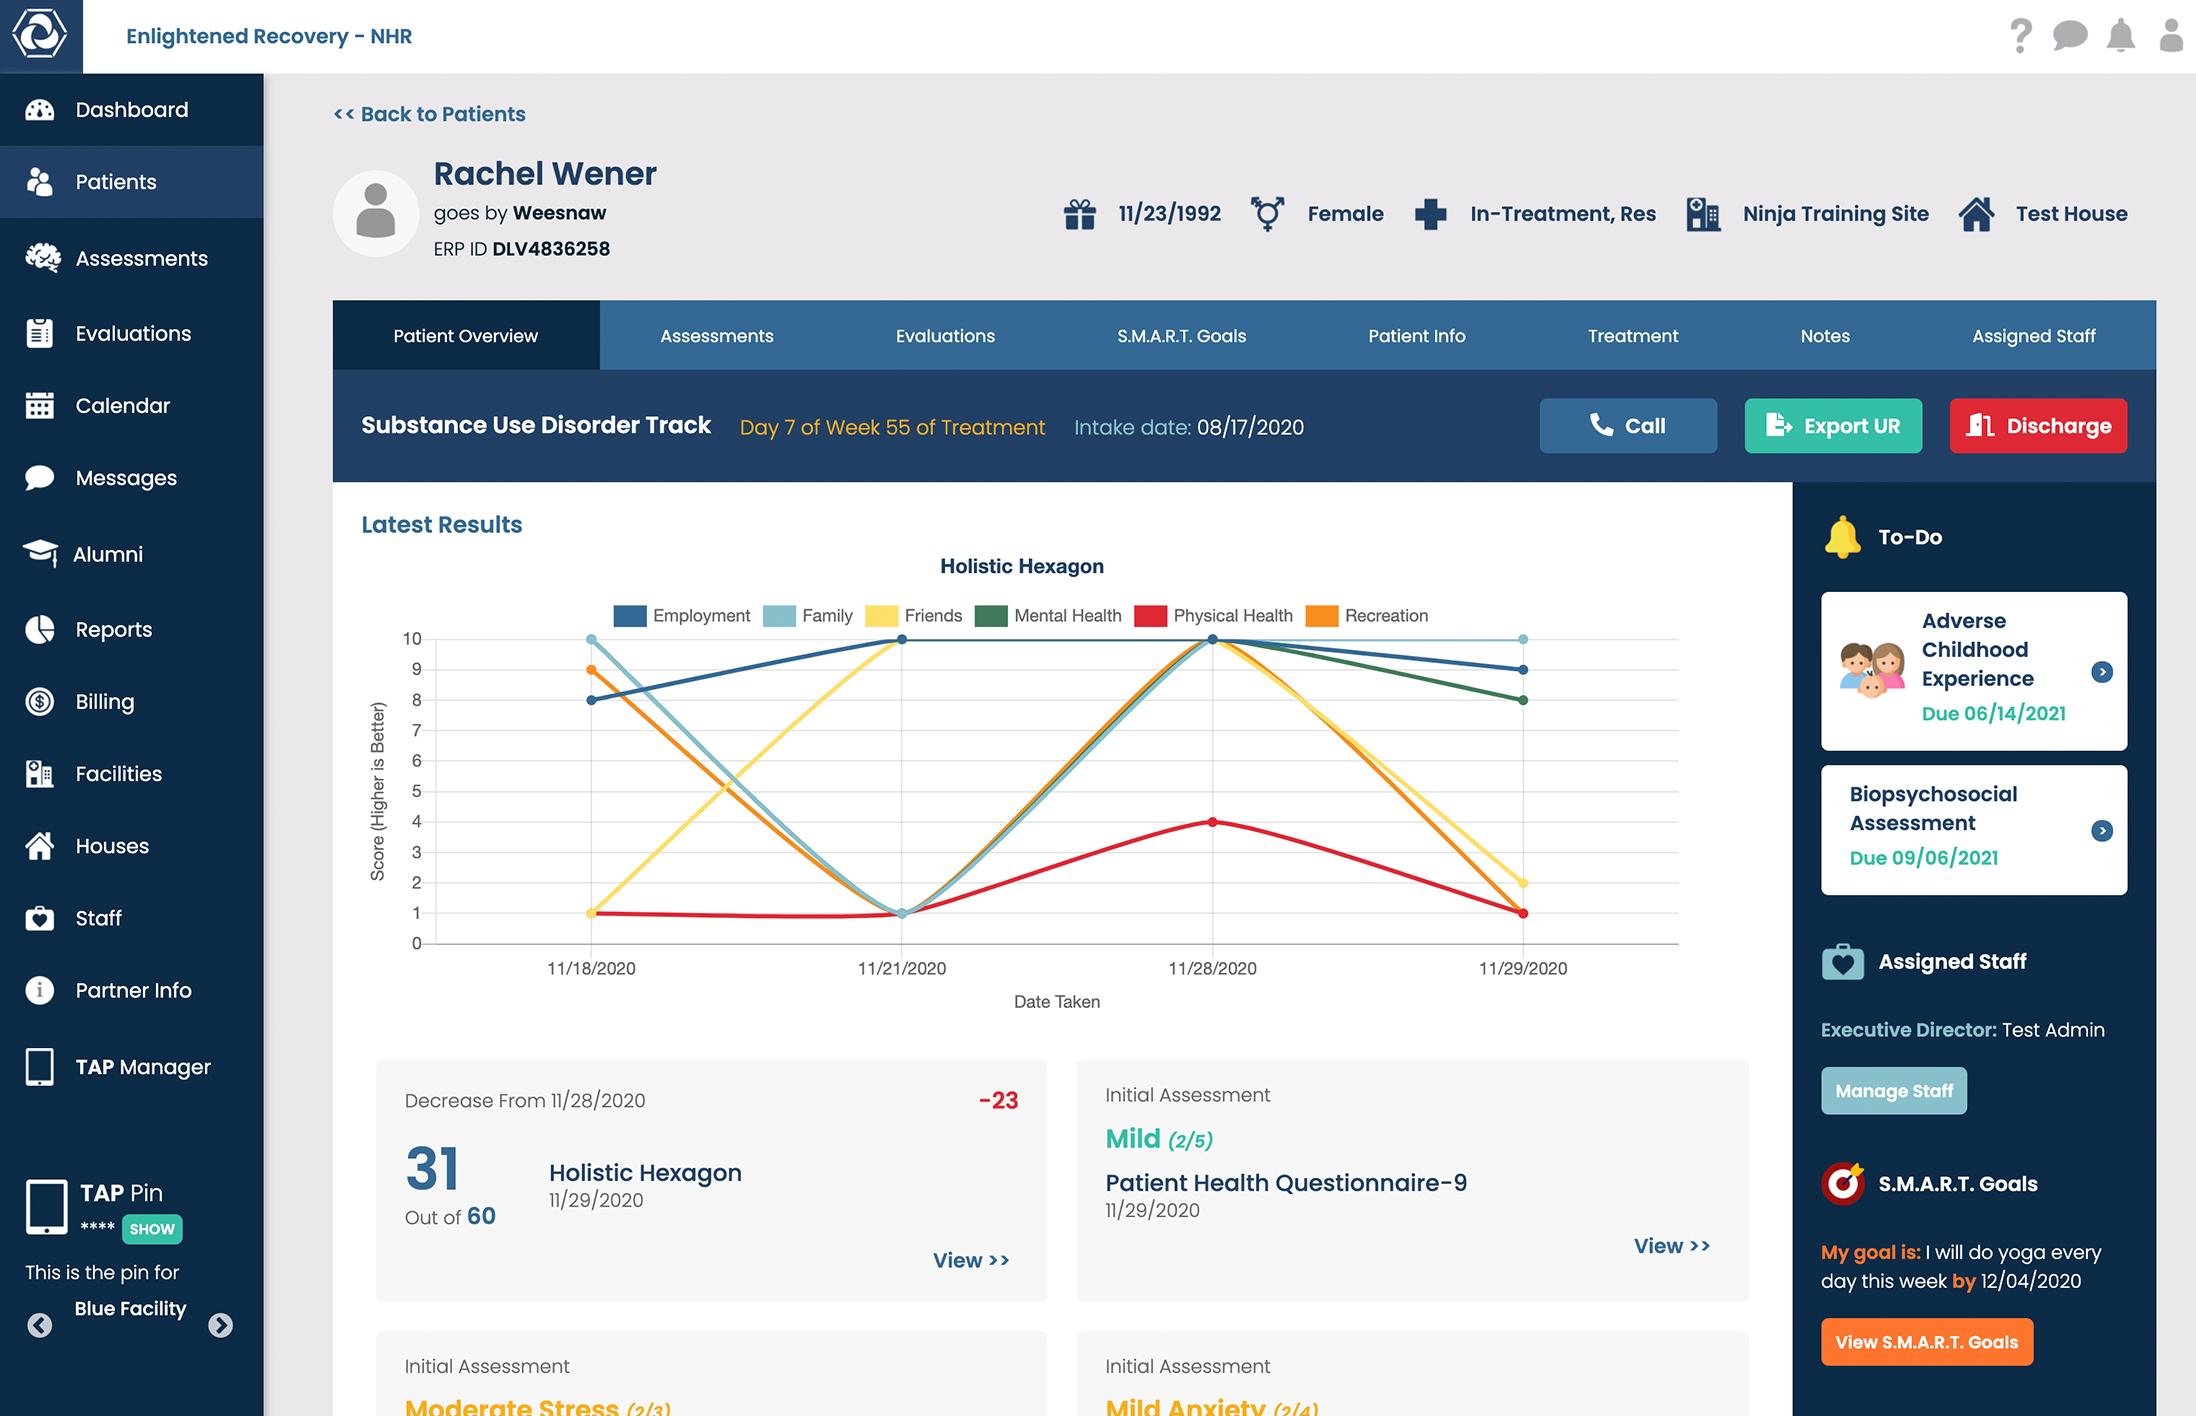Open the chat messages icon in header
The height and width of the screenshot is (1416, 2196).
click(2069, 36)
